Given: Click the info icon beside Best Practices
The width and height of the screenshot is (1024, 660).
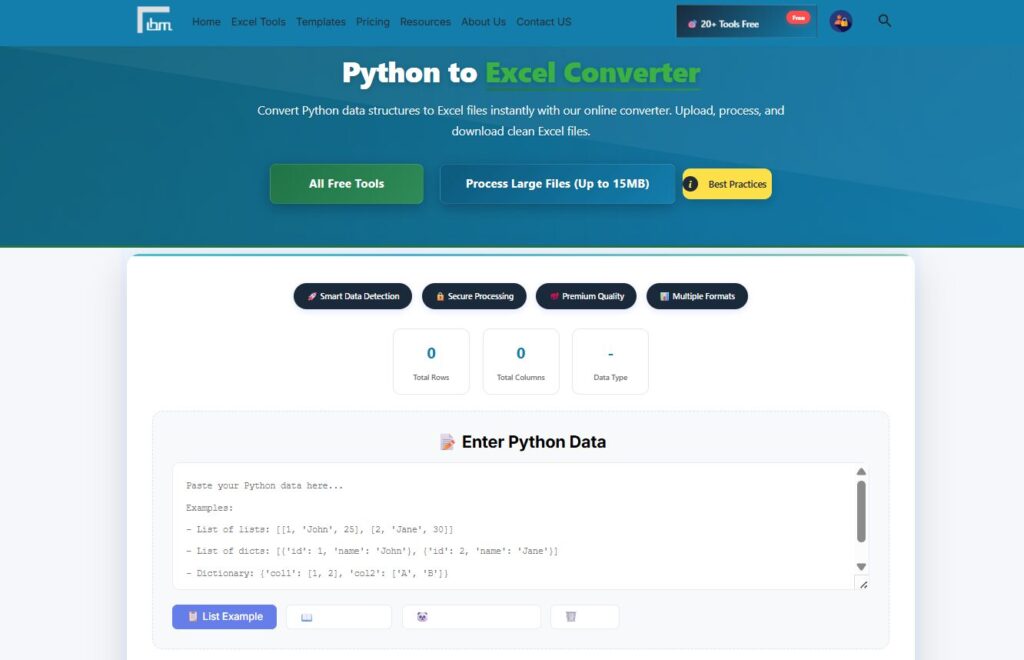Looking at the screenshot, I should 691,183.
